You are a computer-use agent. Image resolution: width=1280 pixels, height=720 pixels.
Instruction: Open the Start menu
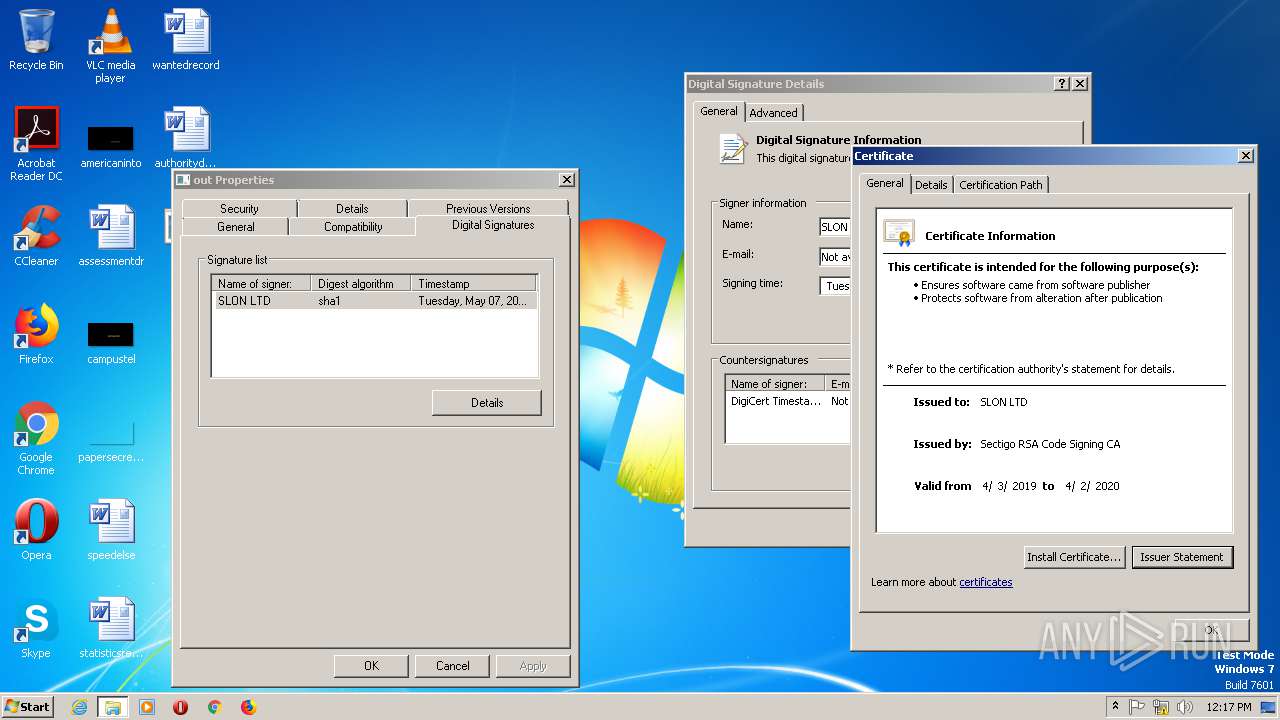click(28, 706)
